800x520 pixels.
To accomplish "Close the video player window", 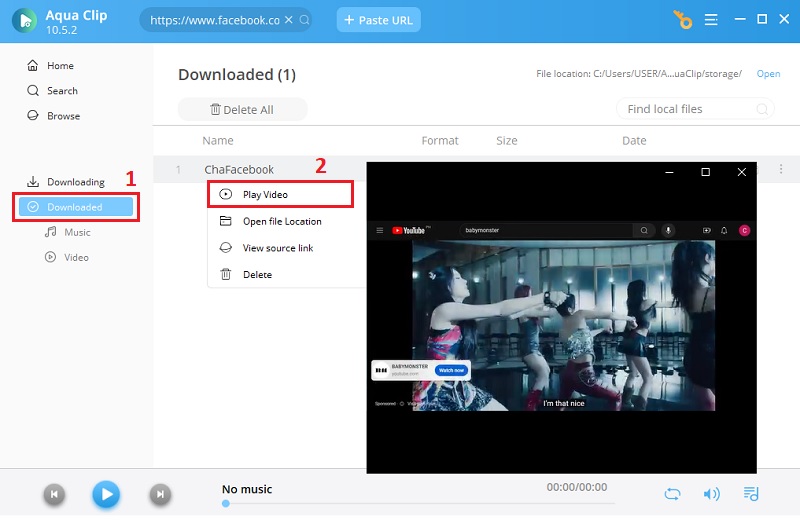I will pos(742,172).
